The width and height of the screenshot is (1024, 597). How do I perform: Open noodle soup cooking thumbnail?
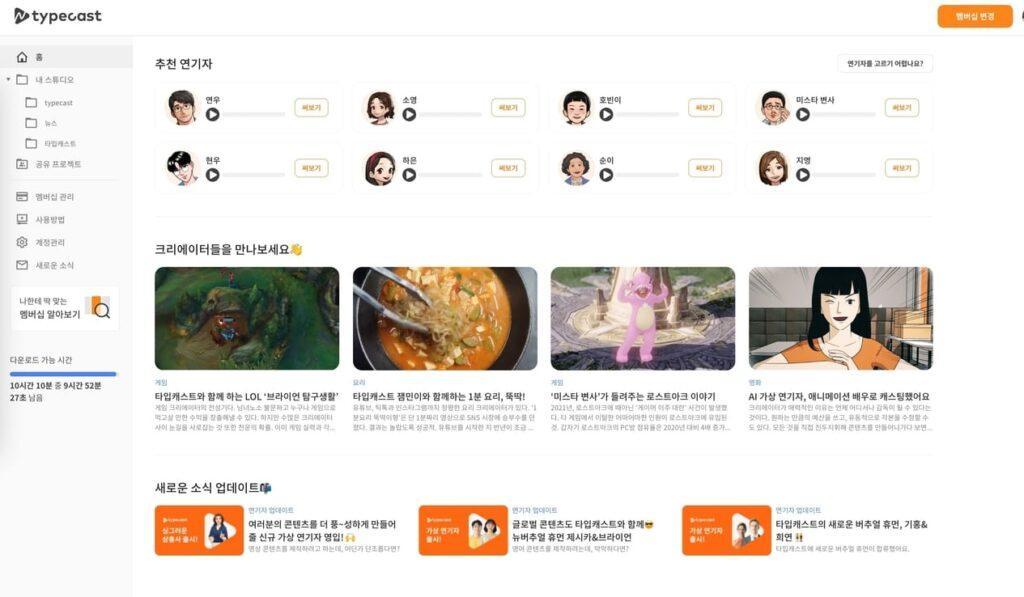tap(445, 318)
